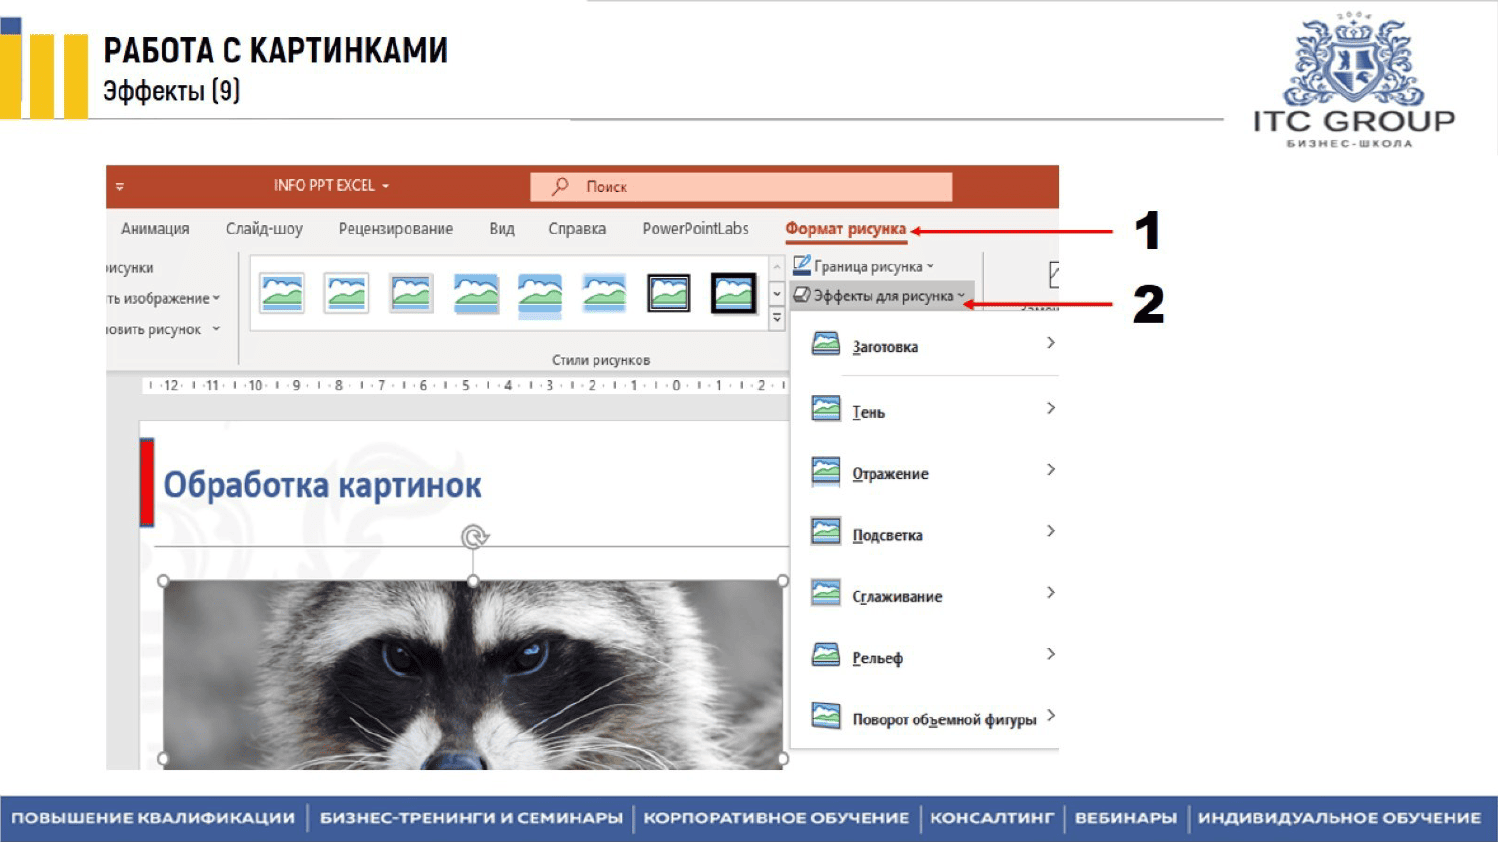Click the Сглаживание soft edges icon
The width and height of the screenshot is (1498, 842).
click(x=826, y=595)
